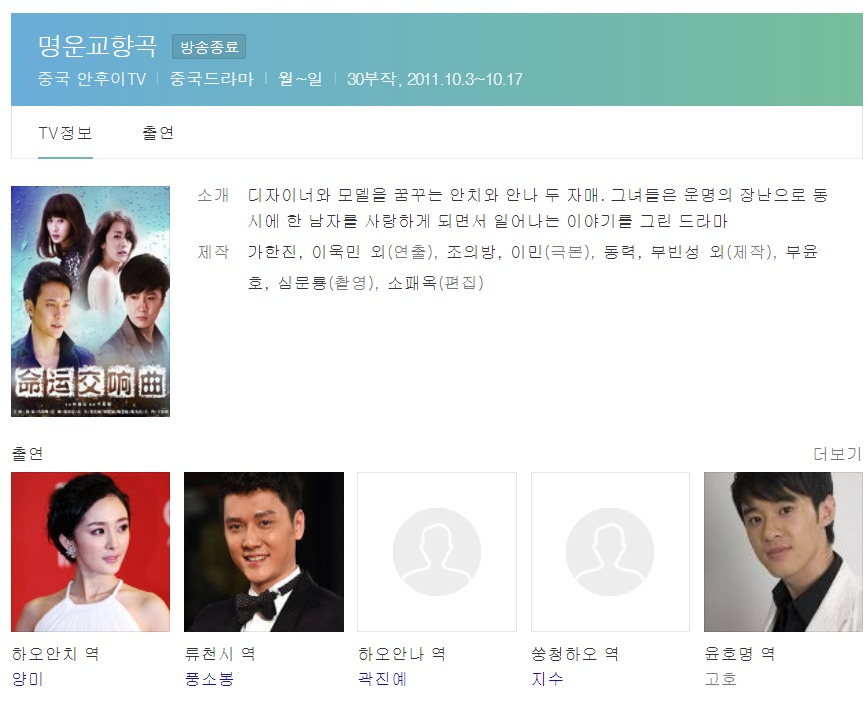
Task: Click the 방송종료 status badge
Action: [209, 46]
